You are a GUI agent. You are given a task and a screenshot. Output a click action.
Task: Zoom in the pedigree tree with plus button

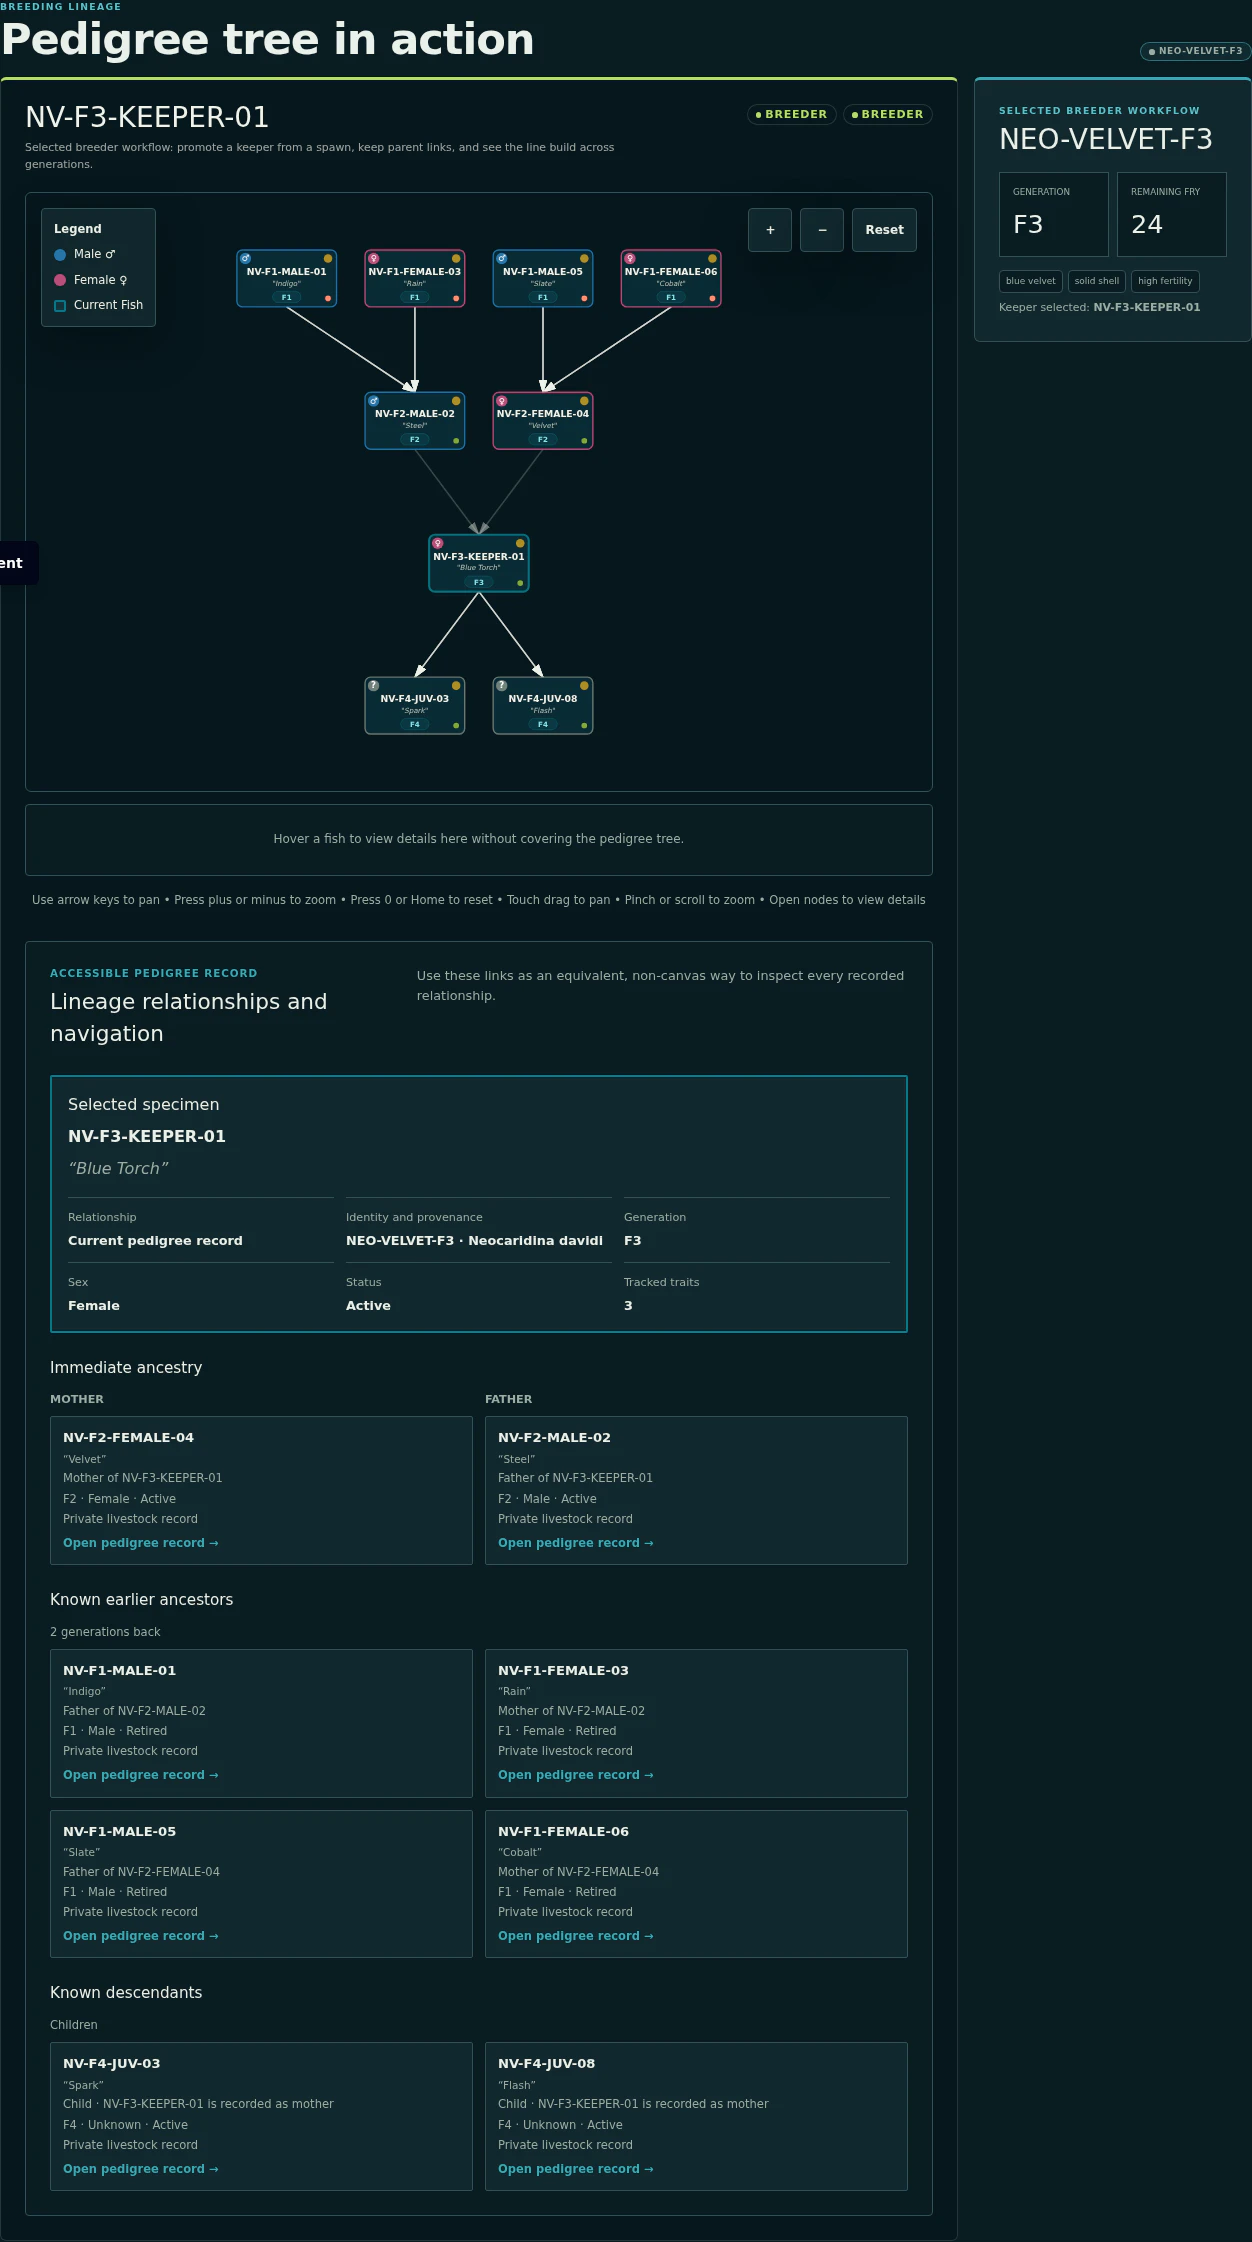point(770,230)
